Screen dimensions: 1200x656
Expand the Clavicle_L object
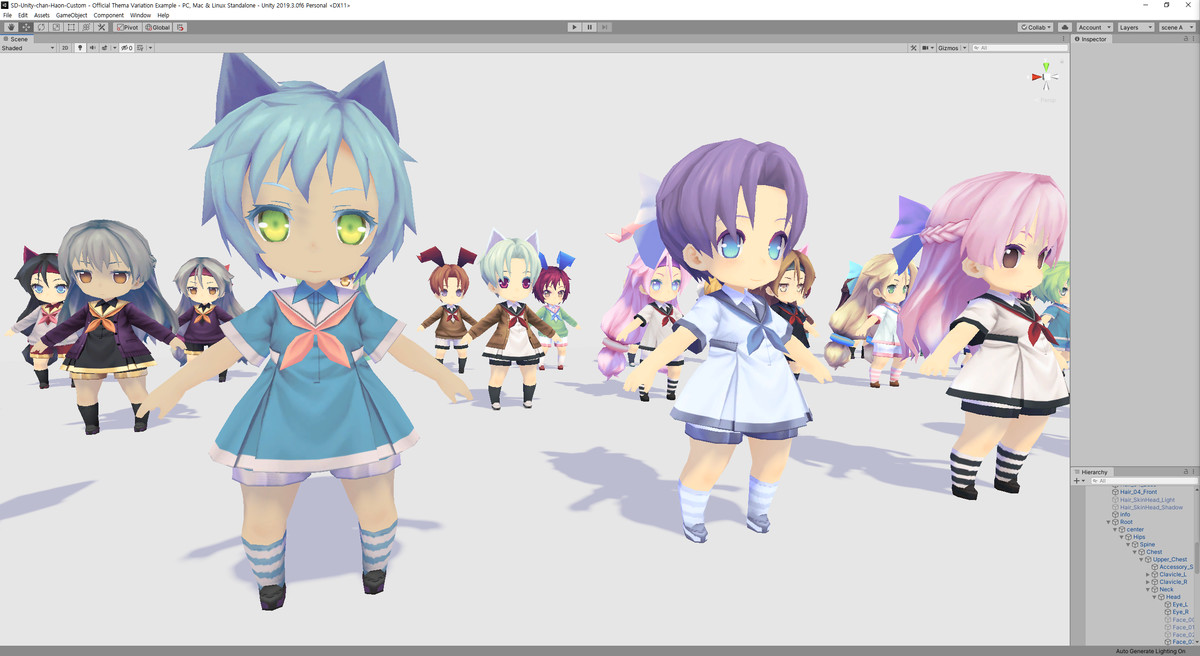coord(1148,575)
